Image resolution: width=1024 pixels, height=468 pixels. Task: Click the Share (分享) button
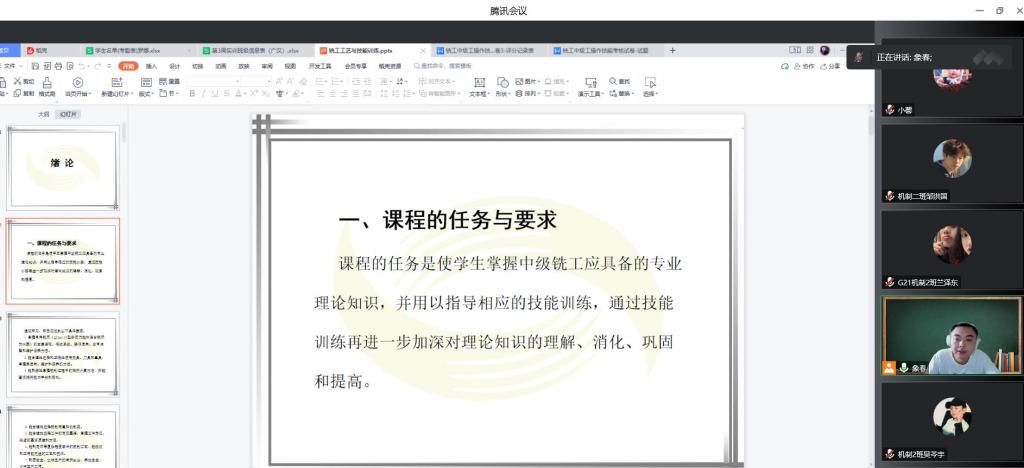[830, 66]
